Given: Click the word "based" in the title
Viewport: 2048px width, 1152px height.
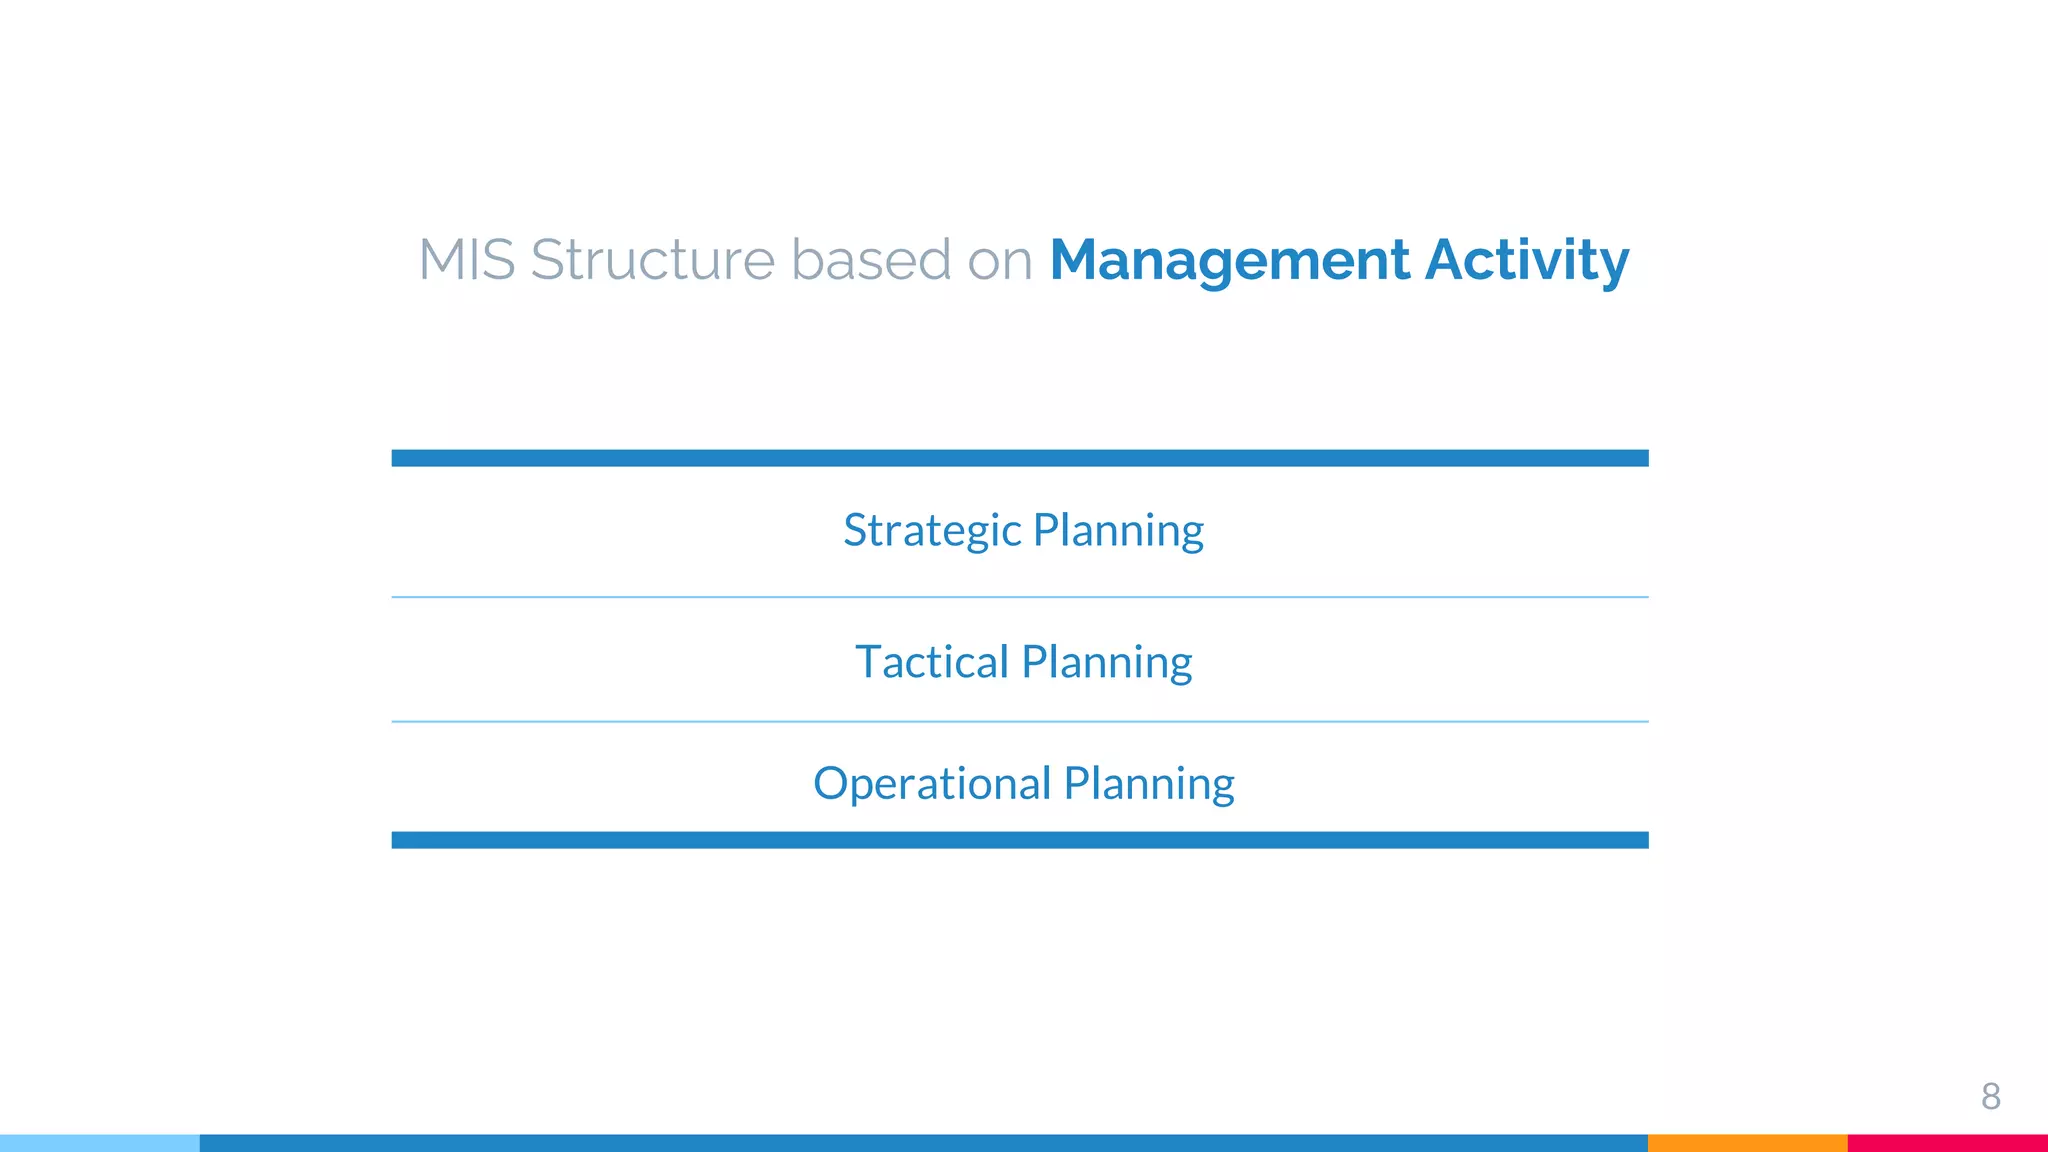Looking at the screenshot, I should 870,260.
